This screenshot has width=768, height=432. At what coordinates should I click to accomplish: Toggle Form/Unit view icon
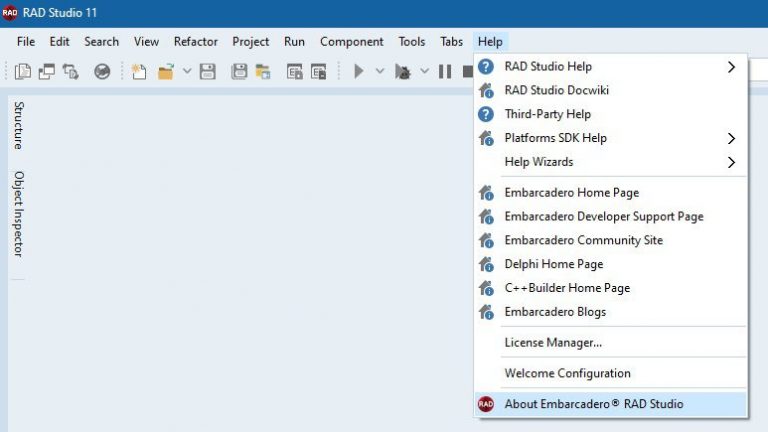click(x=71, y=72)
